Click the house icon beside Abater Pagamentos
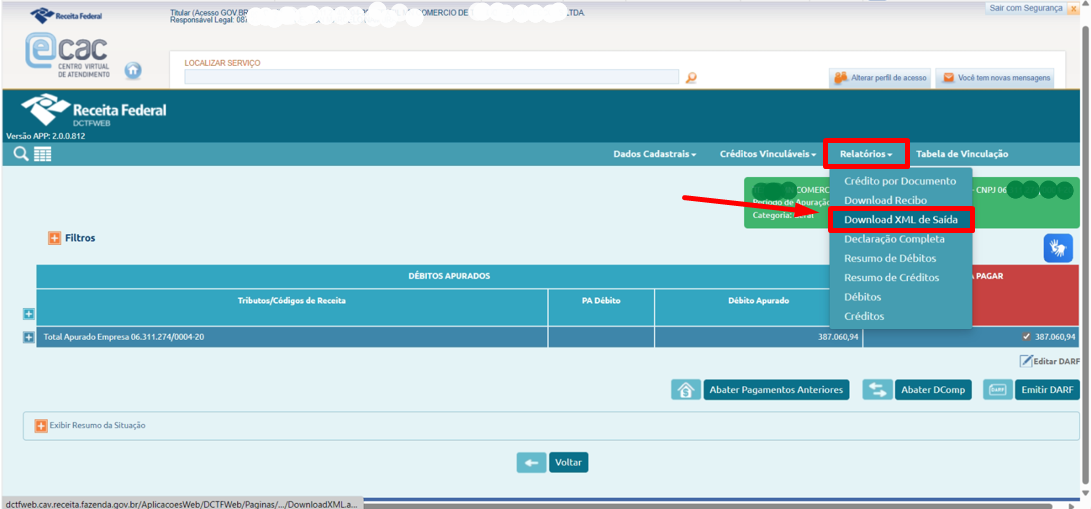This screenshot has height=509, width=1091. [685, 390]
